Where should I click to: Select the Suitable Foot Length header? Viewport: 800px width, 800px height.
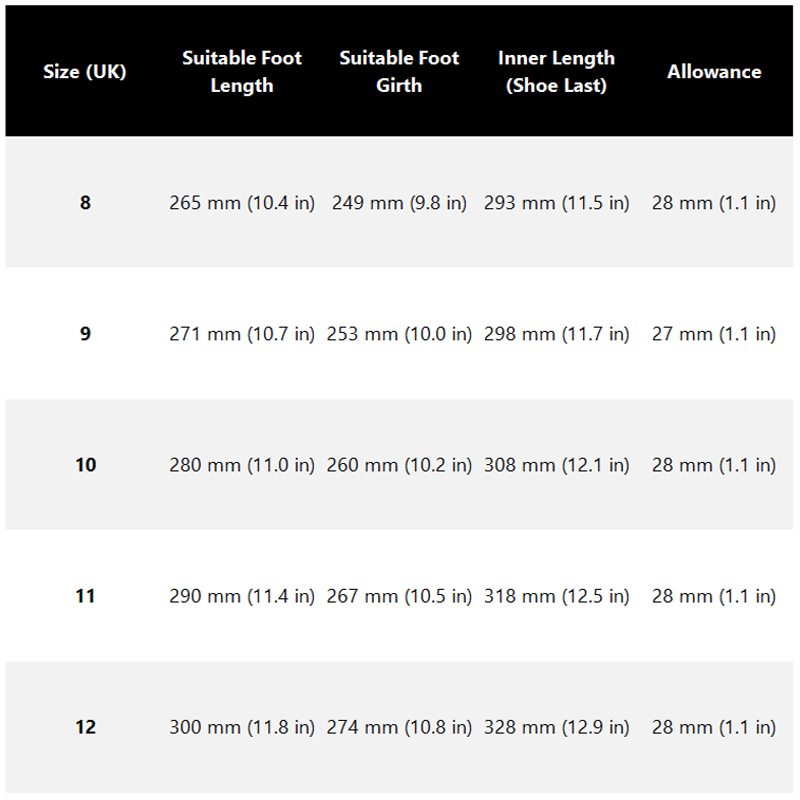pyautogui.click(x=242, y=71)
